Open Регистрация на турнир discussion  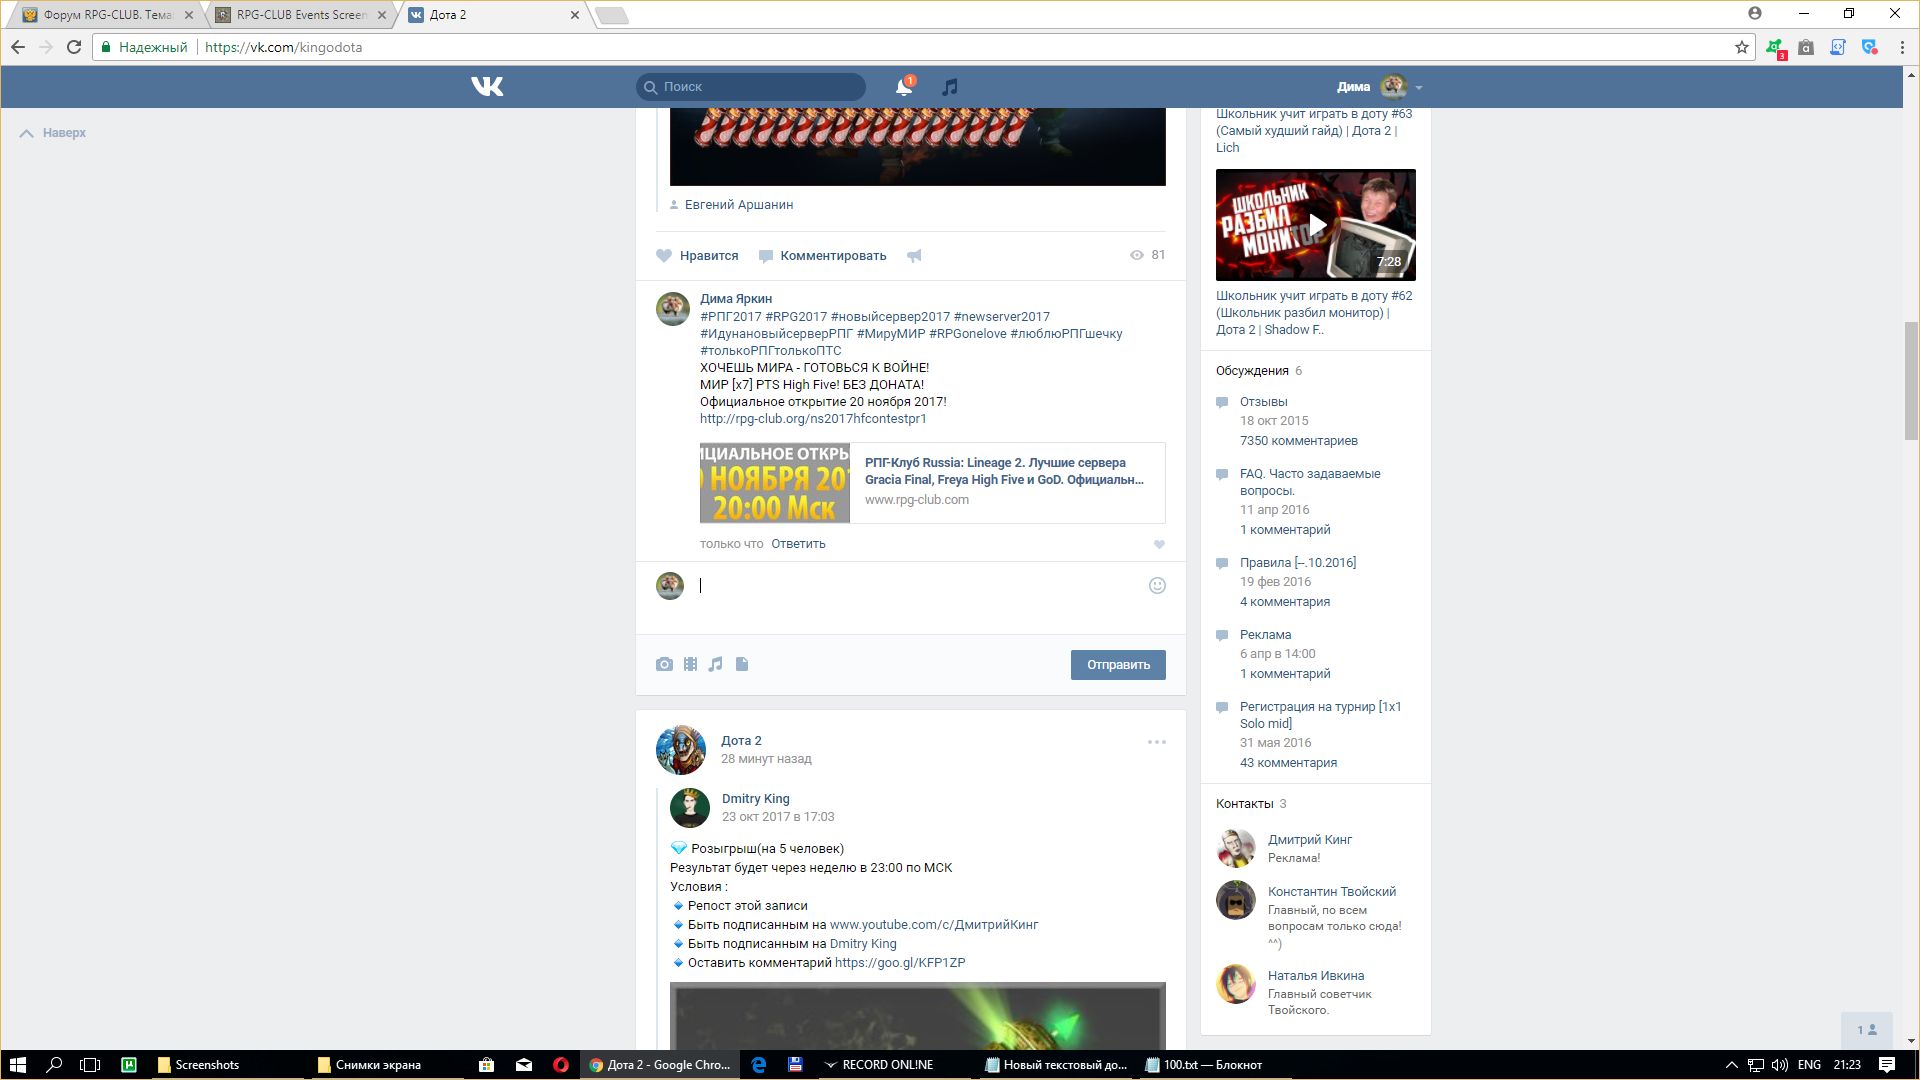(1320, 715)
